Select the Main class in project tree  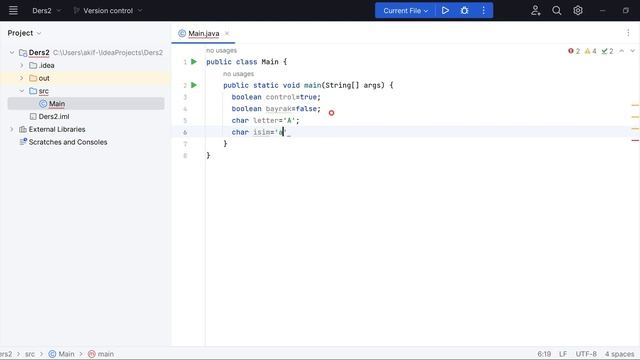point(57,104)
